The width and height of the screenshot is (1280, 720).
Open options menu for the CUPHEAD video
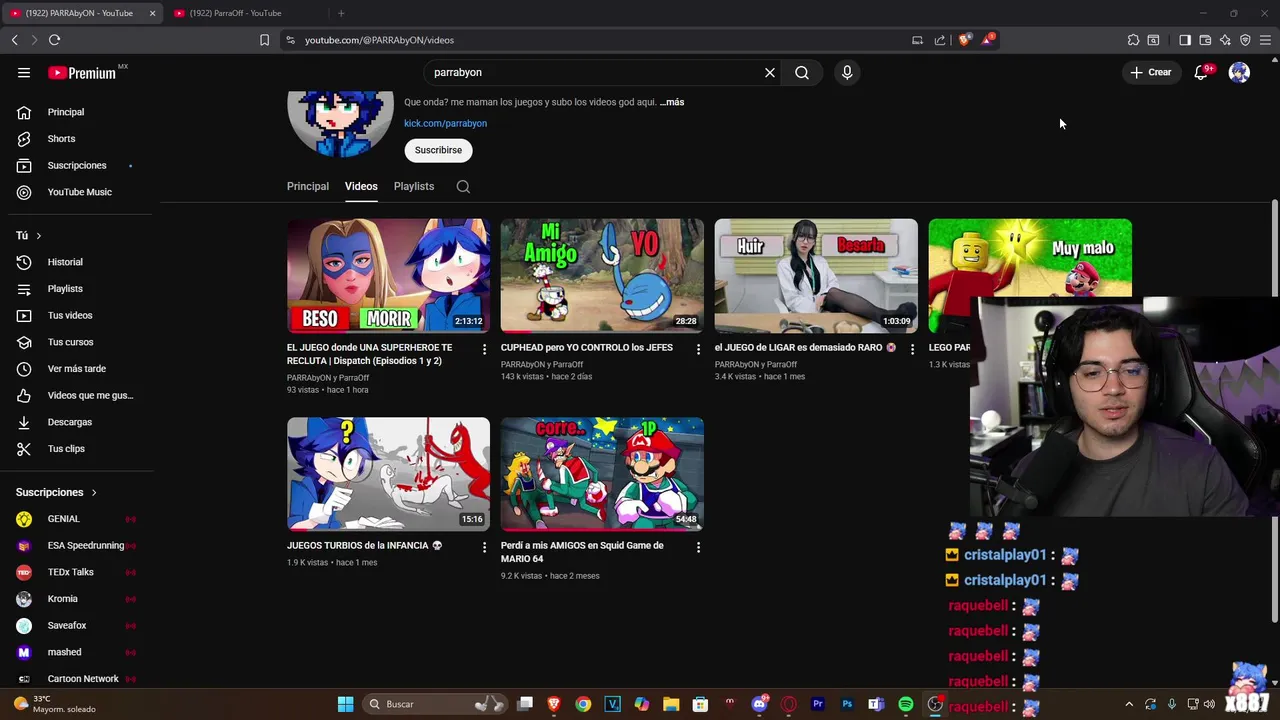(698, 349)
